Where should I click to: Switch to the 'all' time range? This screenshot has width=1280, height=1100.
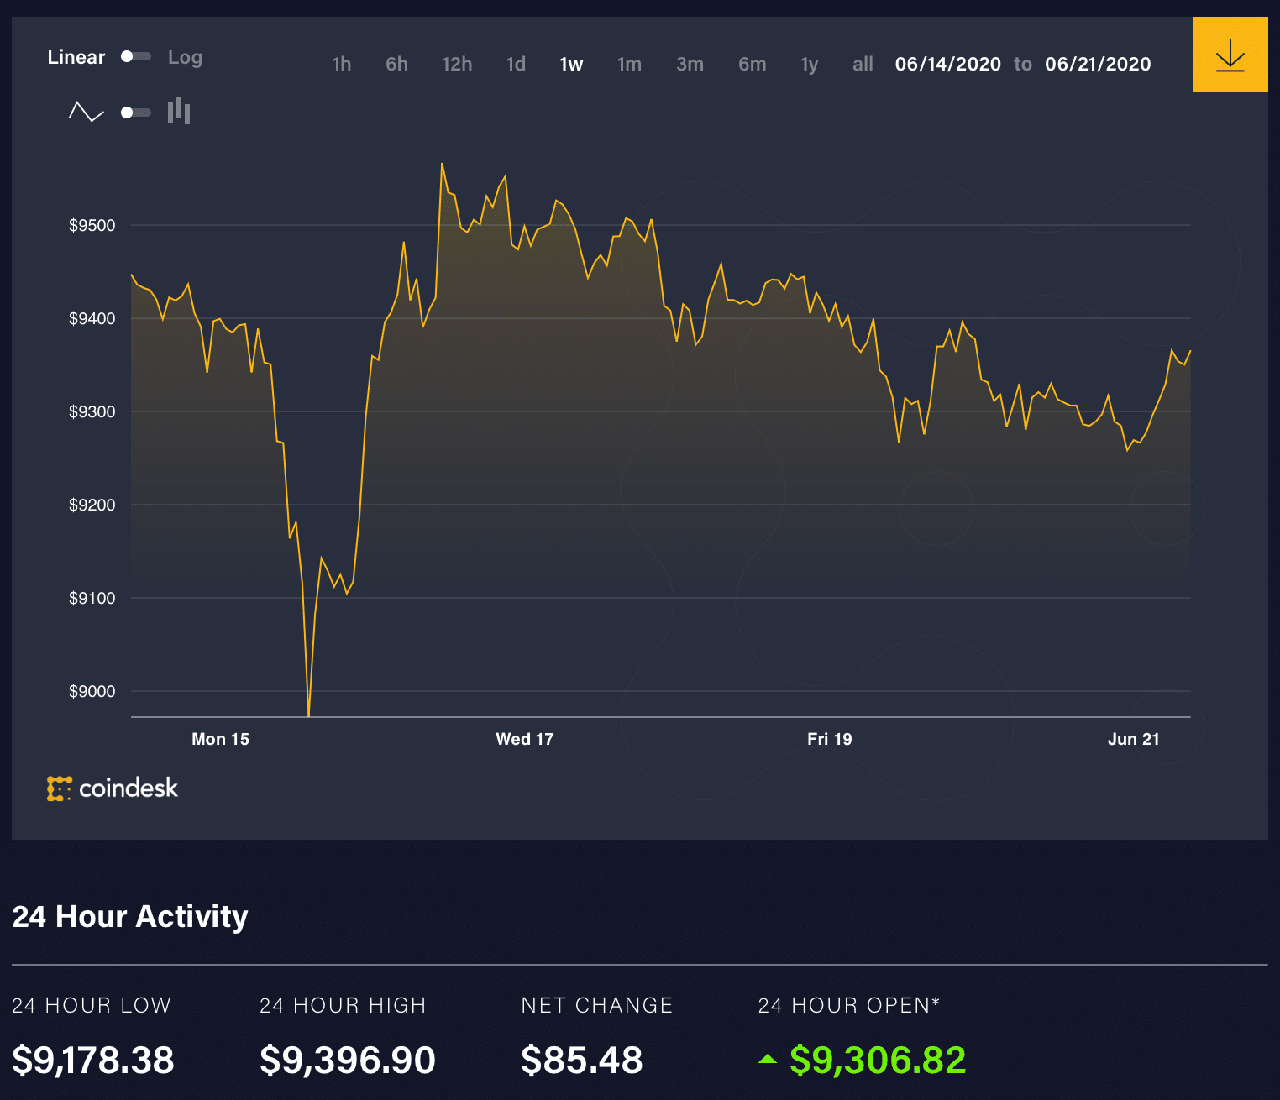863,64
